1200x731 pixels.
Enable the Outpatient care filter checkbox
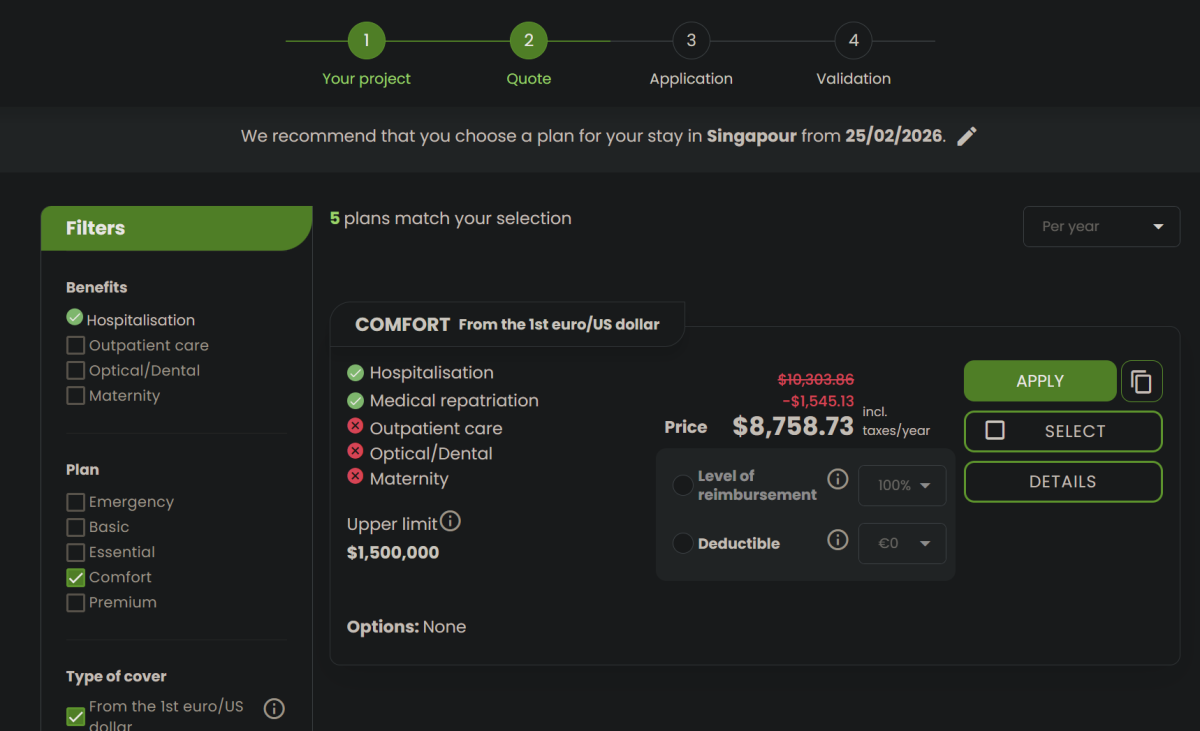pos(76,346)
